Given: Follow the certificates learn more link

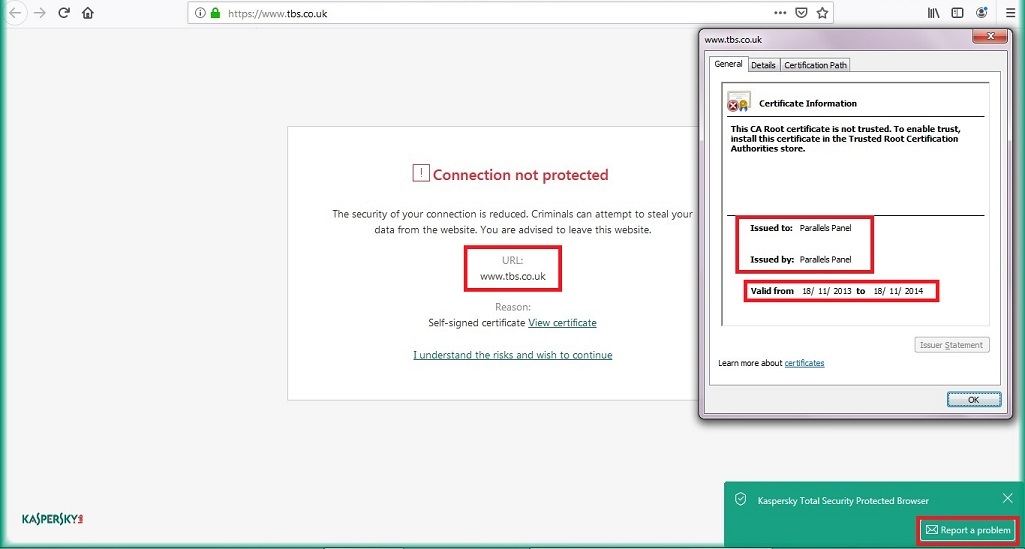Looking at the screenshot, I should 804,363.
